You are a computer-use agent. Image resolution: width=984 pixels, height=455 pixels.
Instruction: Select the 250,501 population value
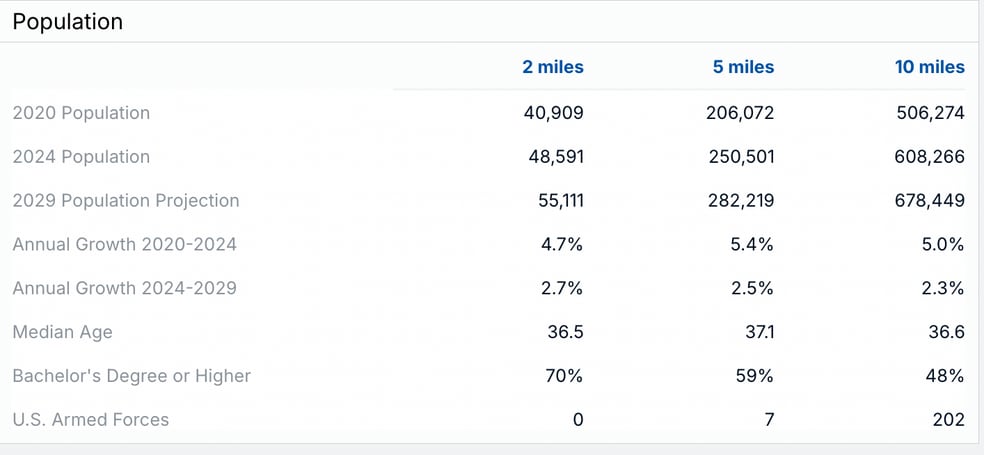tap(740, 157)
